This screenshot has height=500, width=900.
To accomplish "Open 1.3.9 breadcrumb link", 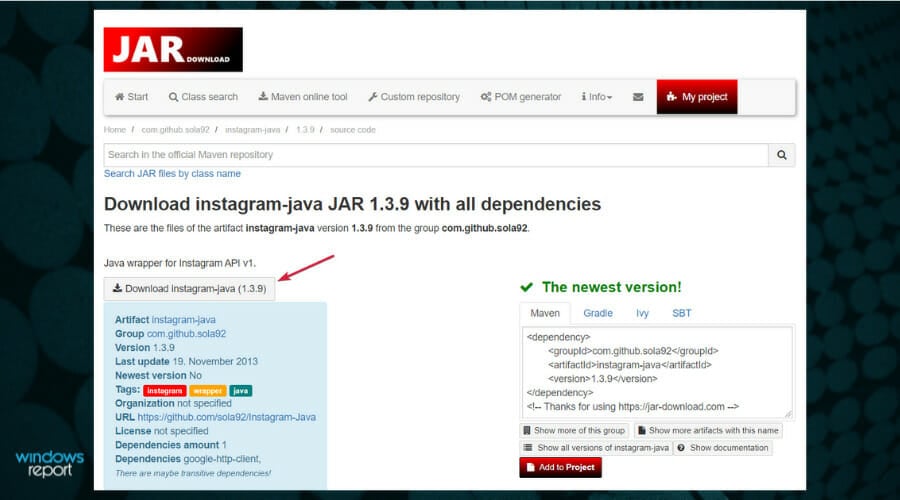I will (305, 130).
